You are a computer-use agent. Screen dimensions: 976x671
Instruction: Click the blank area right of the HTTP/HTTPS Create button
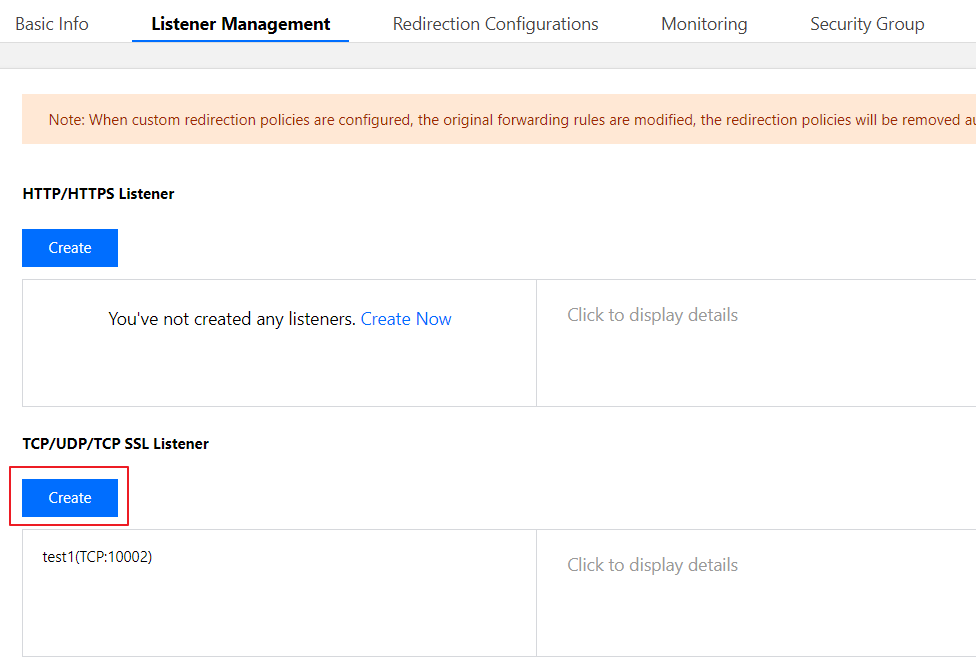click(x=500, y=248)
